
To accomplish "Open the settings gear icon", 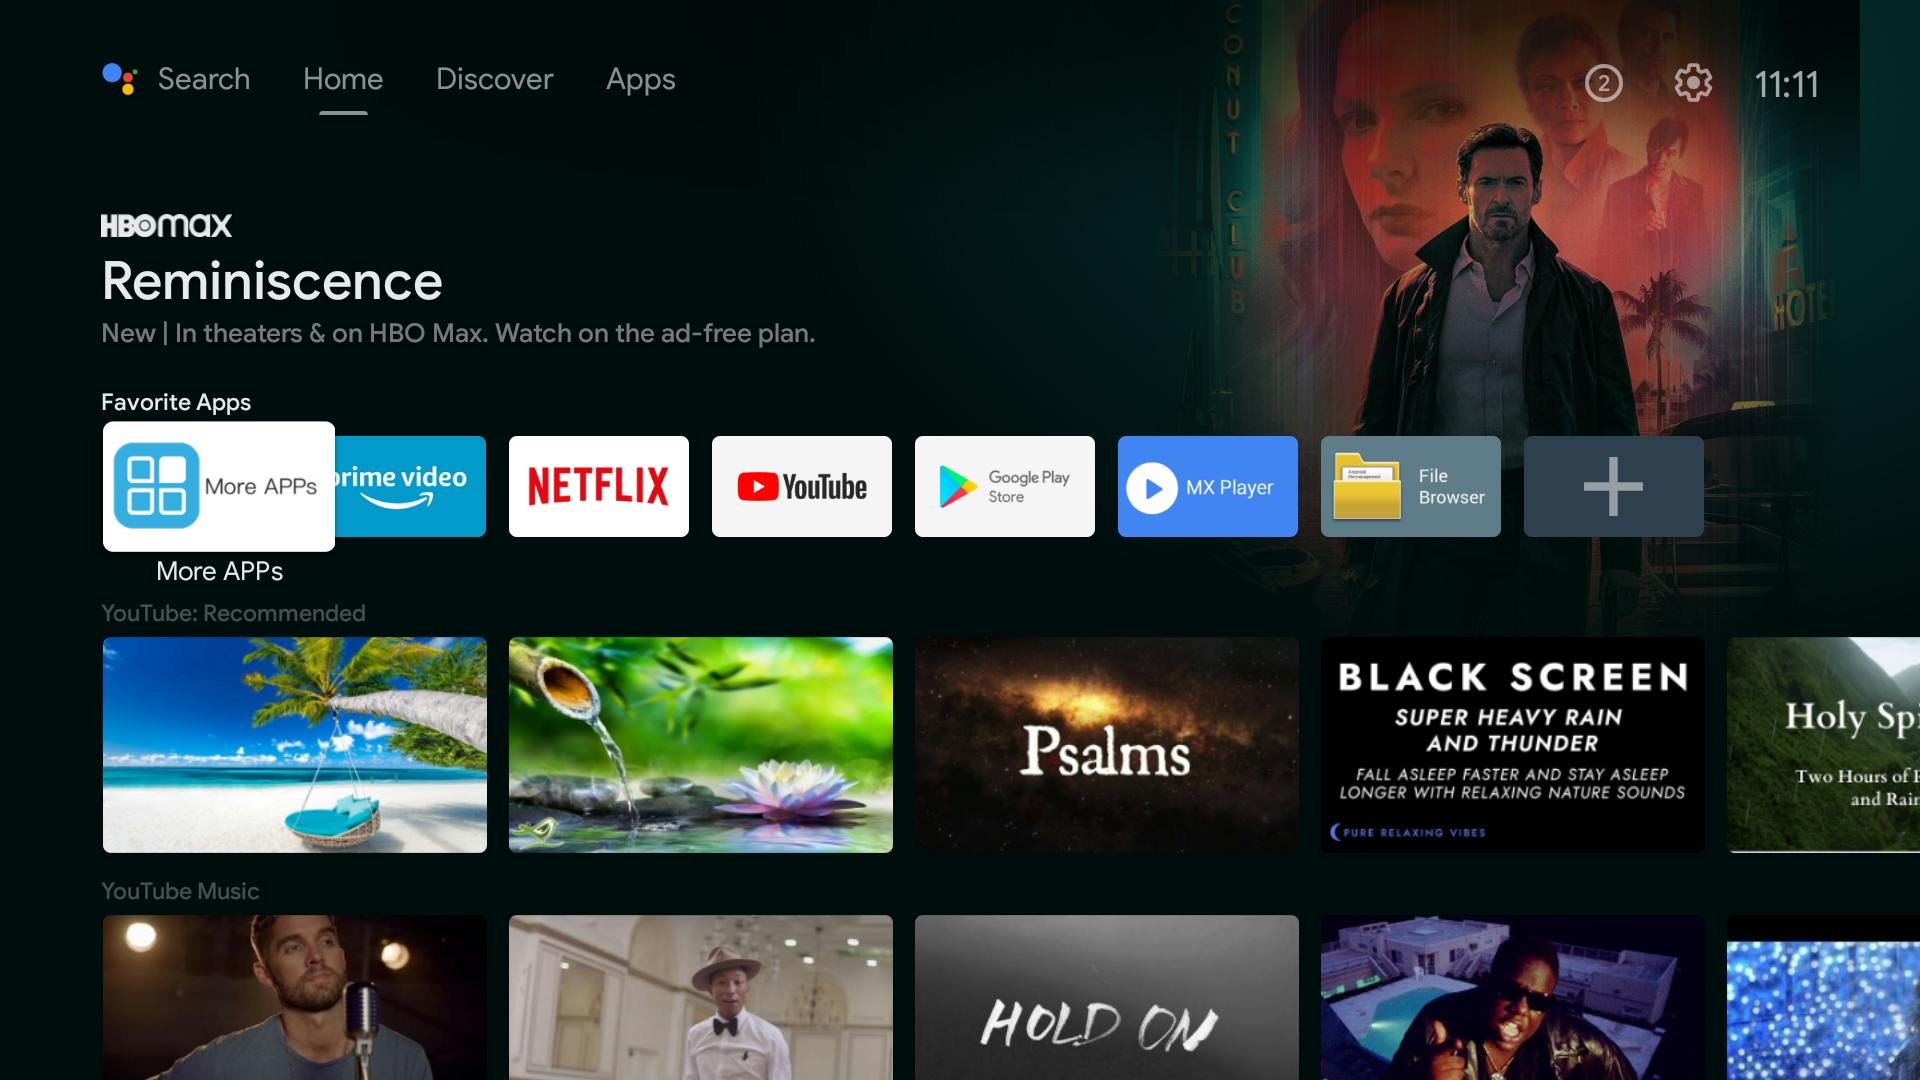I will point(1693,83).
